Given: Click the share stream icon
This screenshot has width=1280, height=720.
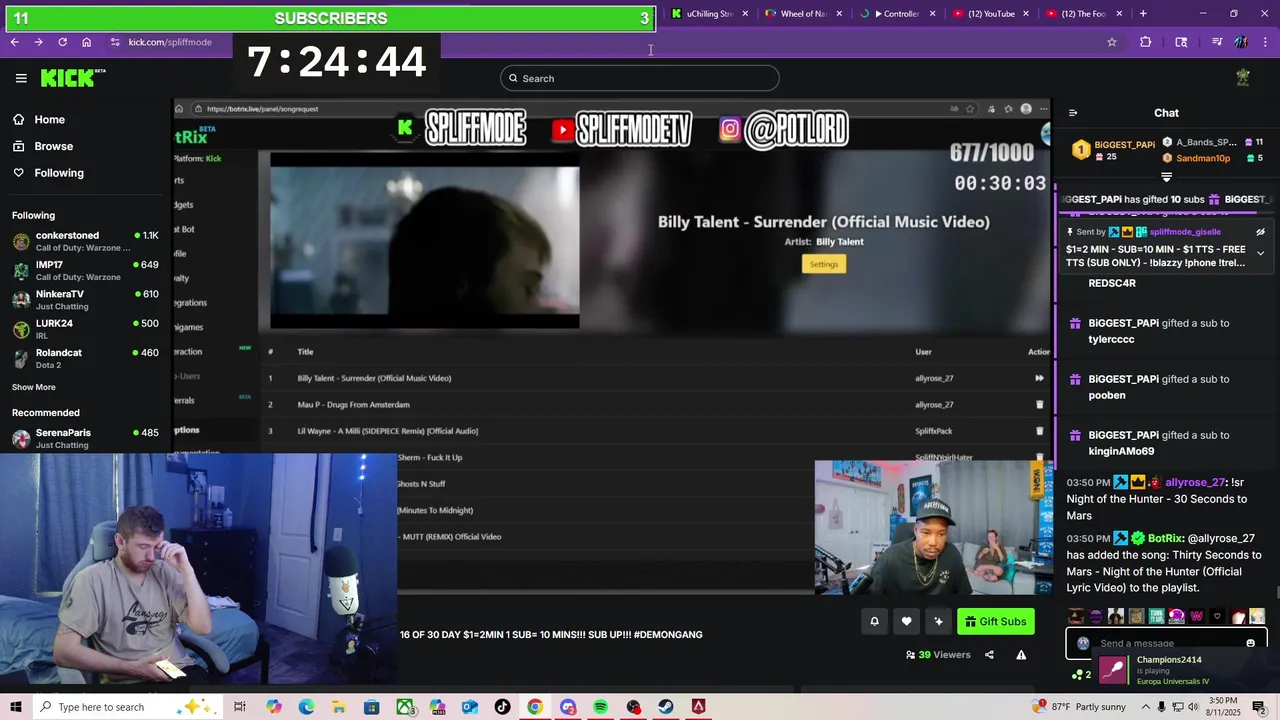Looking at the screenshot, I should (989, 655).
